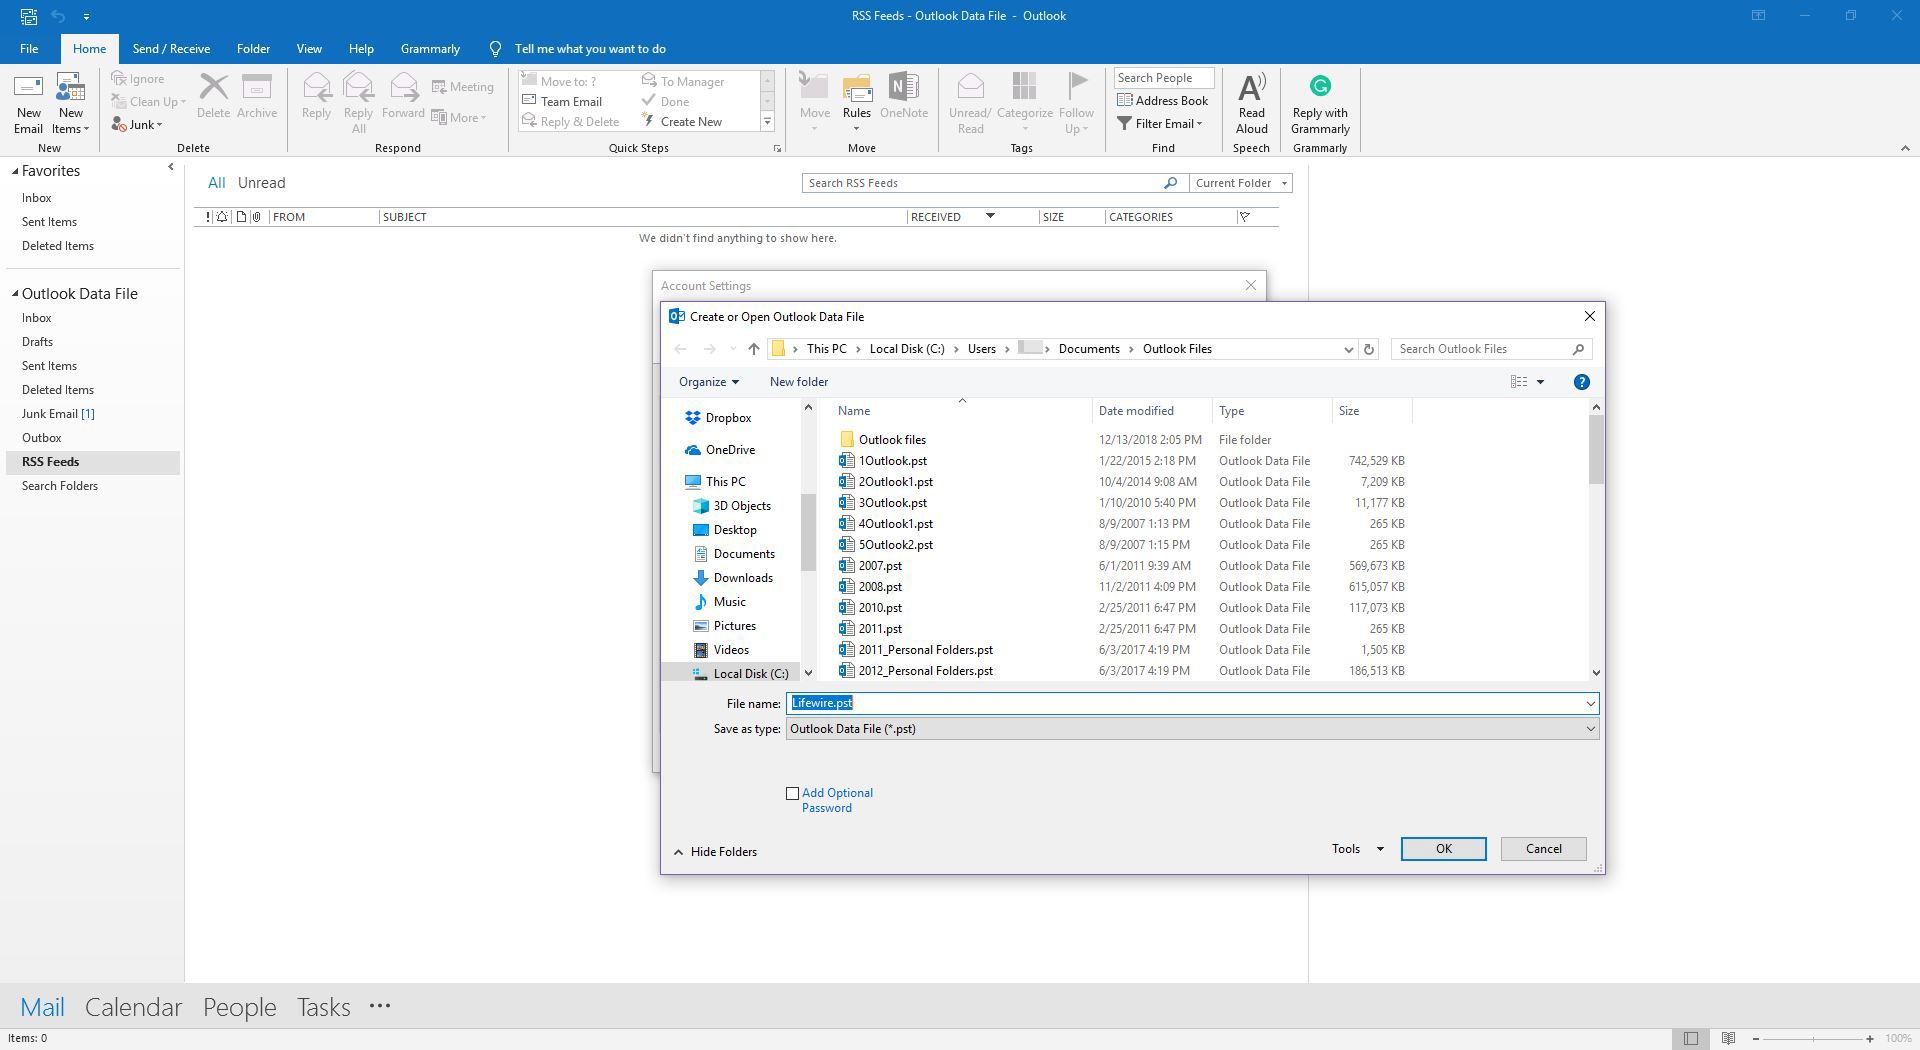Switch to Normal view in status bar
Viewport: 1920px width, 1050px height.
(x=1690, y=1038)
